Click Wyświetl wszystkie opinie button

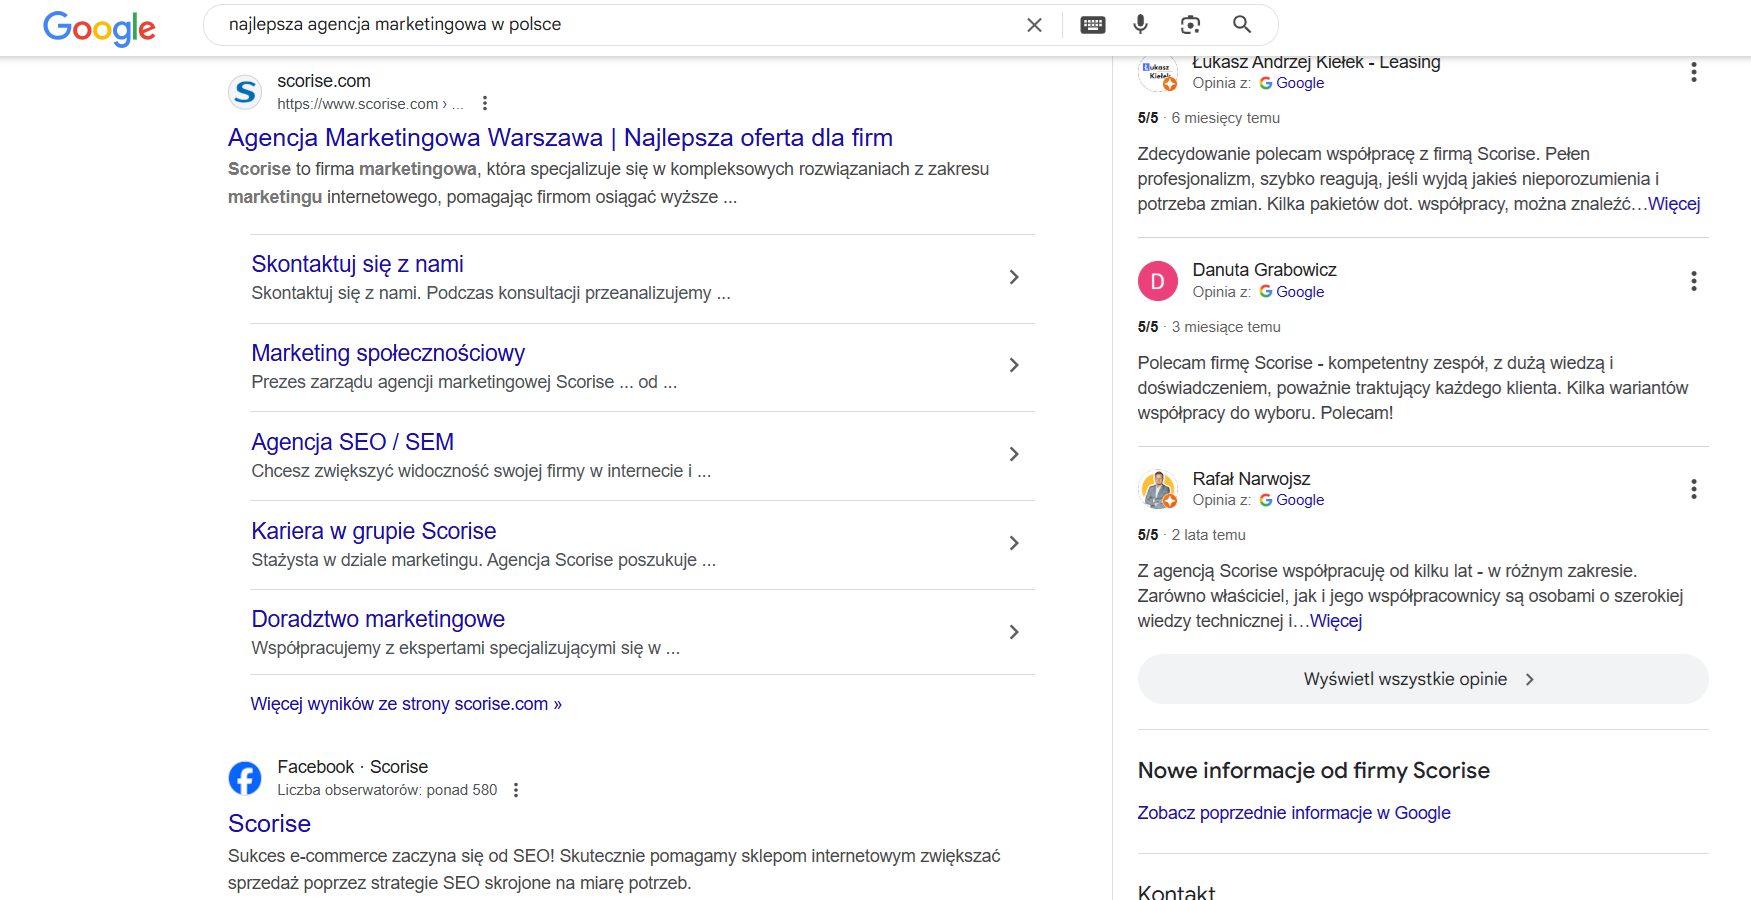tap(1423, 679)
